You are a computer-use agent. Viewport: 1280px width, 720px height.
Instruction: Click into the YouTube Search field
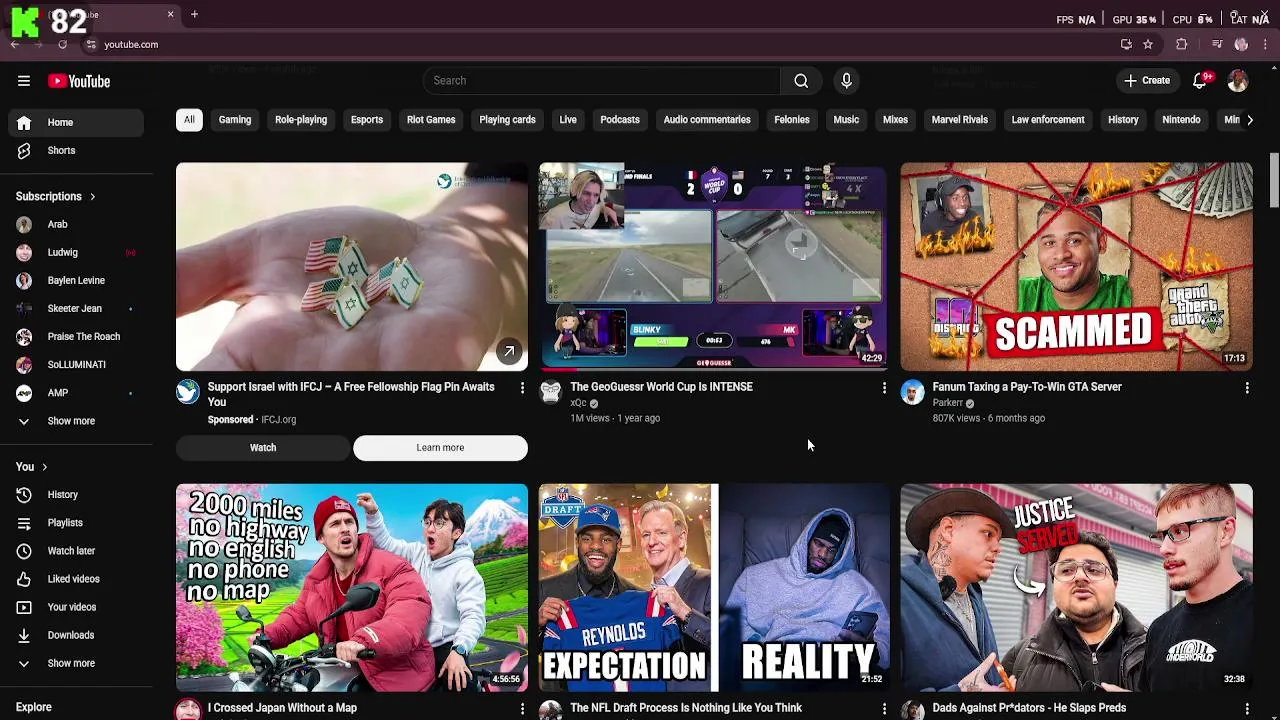click(602, 81)
